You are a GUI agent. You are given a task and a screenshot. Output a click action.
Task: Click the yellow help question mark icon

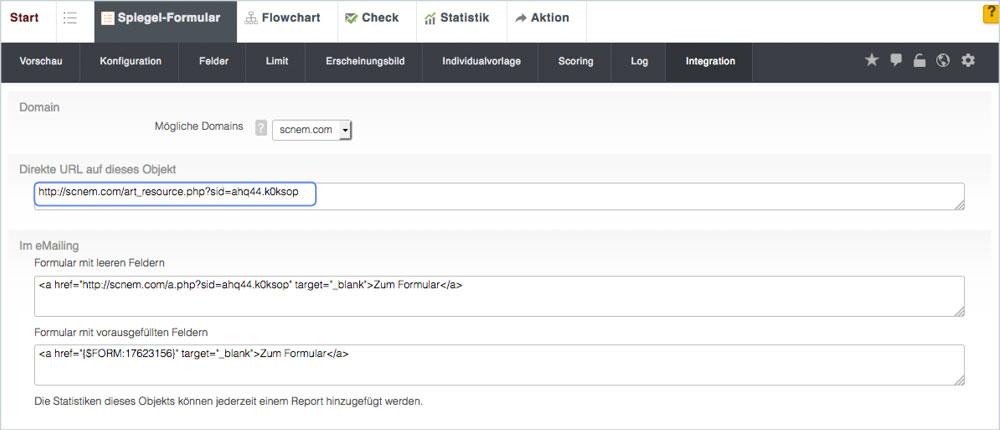click(991, 12)
